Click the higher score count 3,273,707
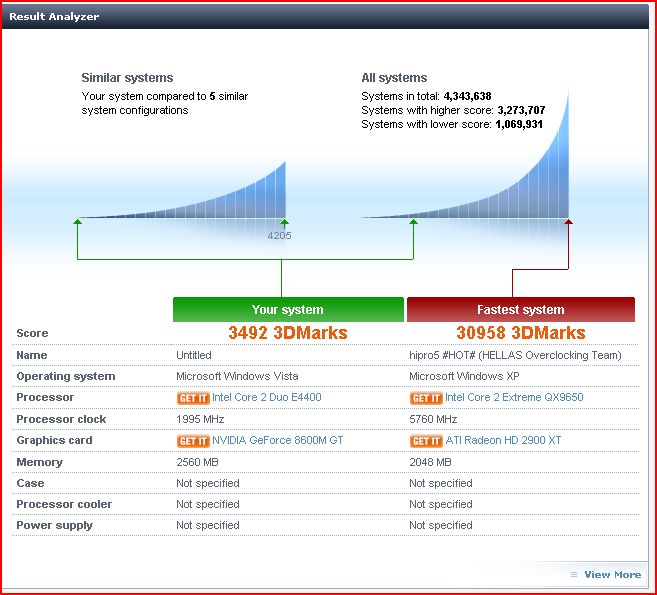The height and width of the screenshot is (595, 657). click(521, 110)
